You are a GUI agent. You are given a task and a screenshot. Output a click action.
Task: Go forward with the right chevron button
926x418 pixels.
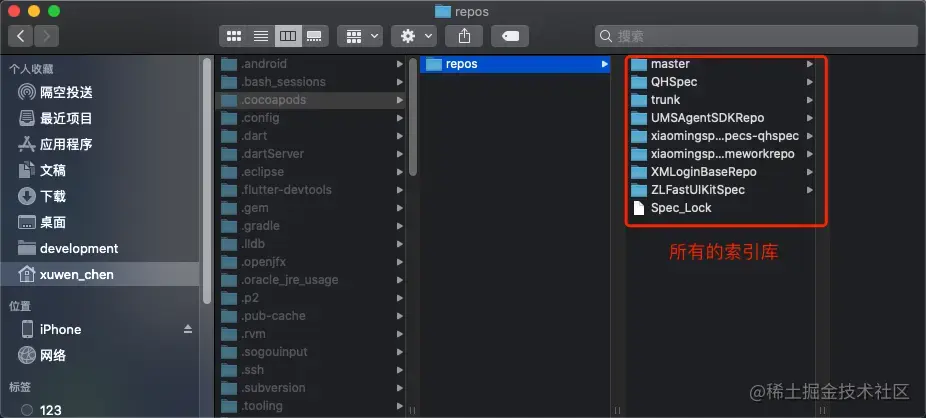46,36
